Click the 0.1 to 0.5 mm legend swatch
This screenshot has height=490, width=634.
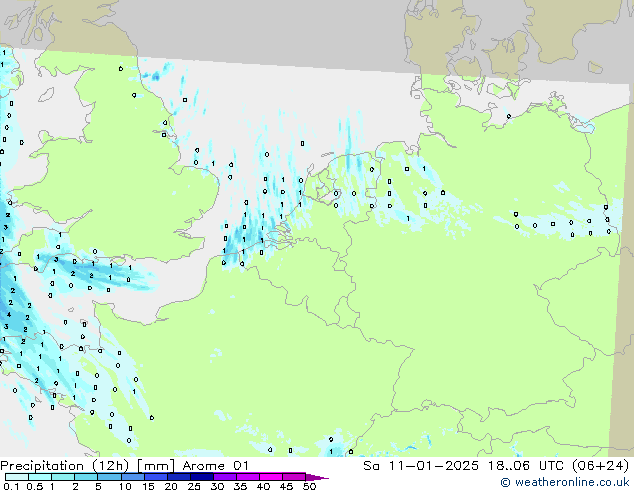[x=17, y=477]
